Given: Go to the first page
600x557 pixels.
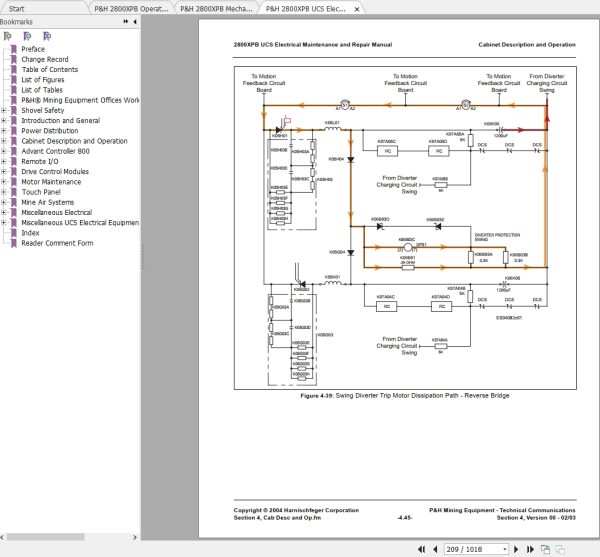Looking at the screenshot, I should (x=421, y=549).
